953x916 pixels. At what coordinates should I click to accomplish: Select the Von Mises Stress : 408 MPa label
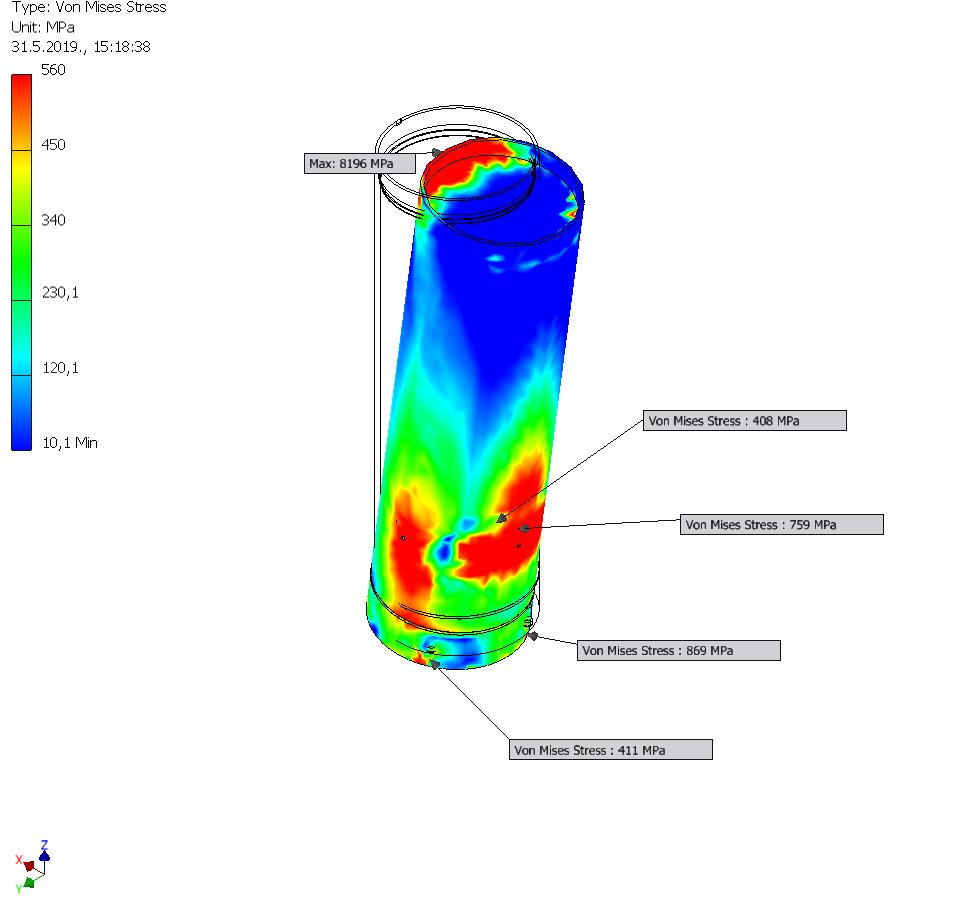744,421
